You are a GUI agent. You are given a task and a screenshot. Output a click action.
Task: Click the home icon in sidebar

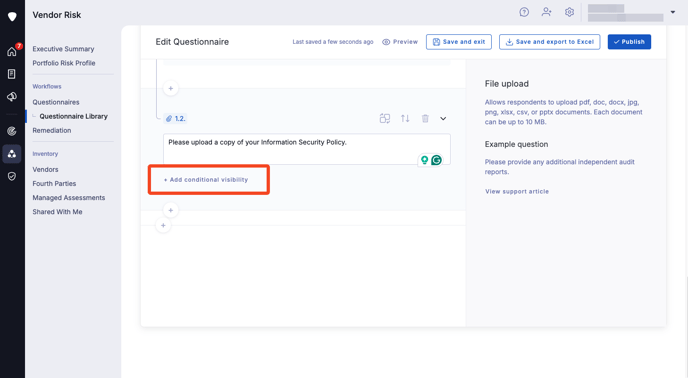pos(12,51)
